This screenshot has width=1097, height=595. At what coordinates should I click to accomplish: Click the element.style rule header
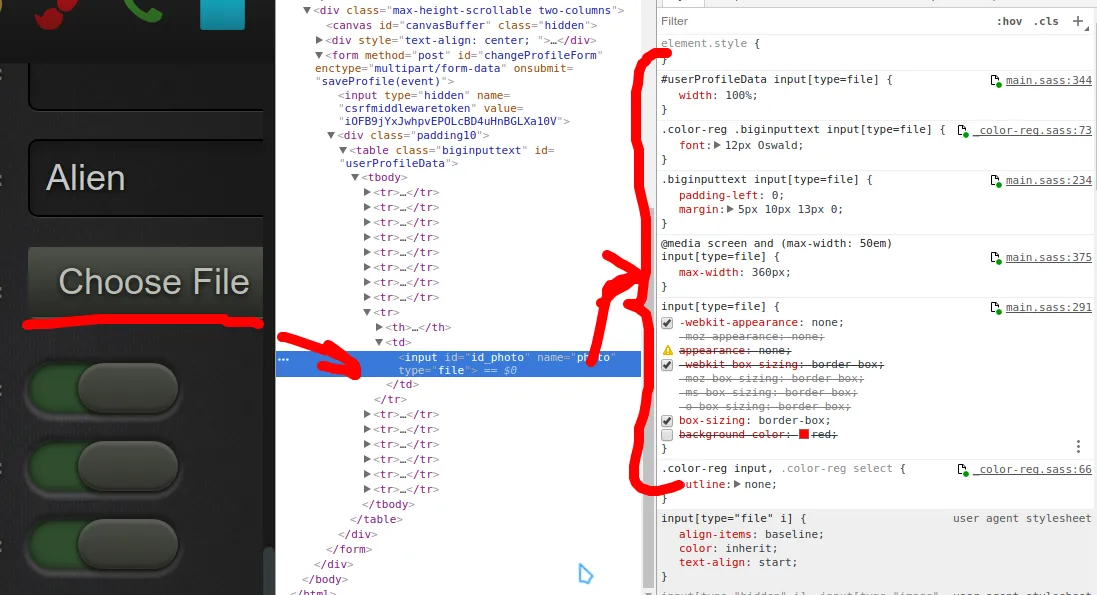710,43
